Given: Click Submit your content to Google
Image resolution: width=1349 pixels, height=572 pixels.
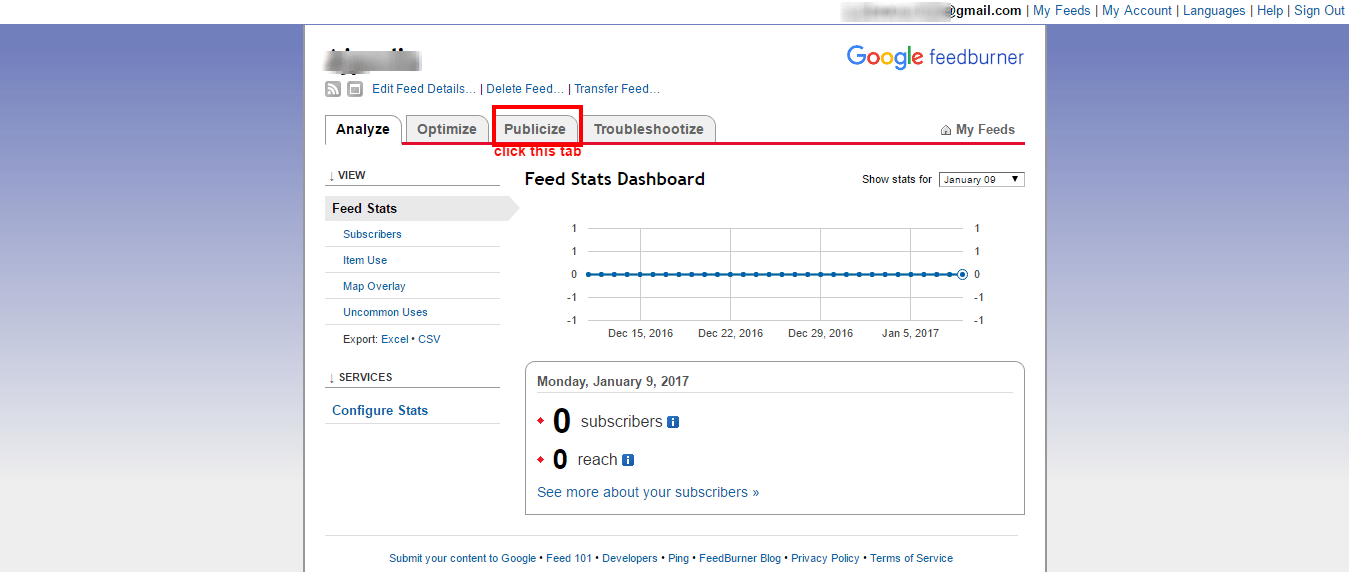Looking at the screenshot, I should (x=463, y=558).
